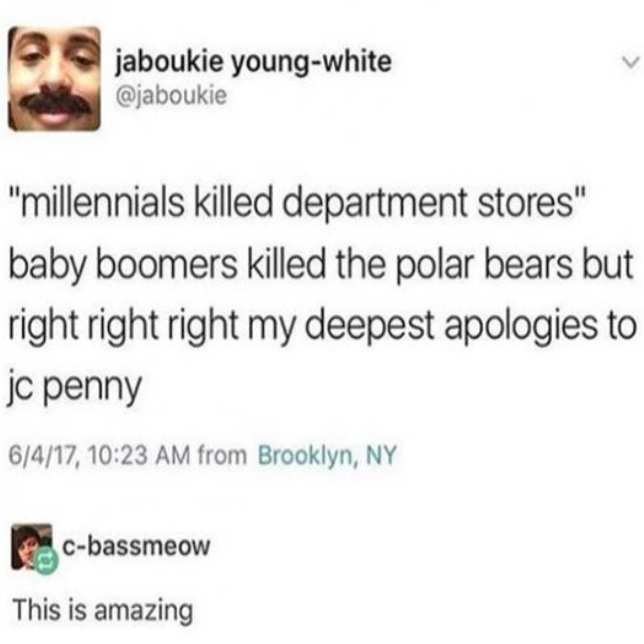The width and height of the screenshot is (644, 644).
Task: Expand the tweet options chevron
Action: (x=630, y=62)
